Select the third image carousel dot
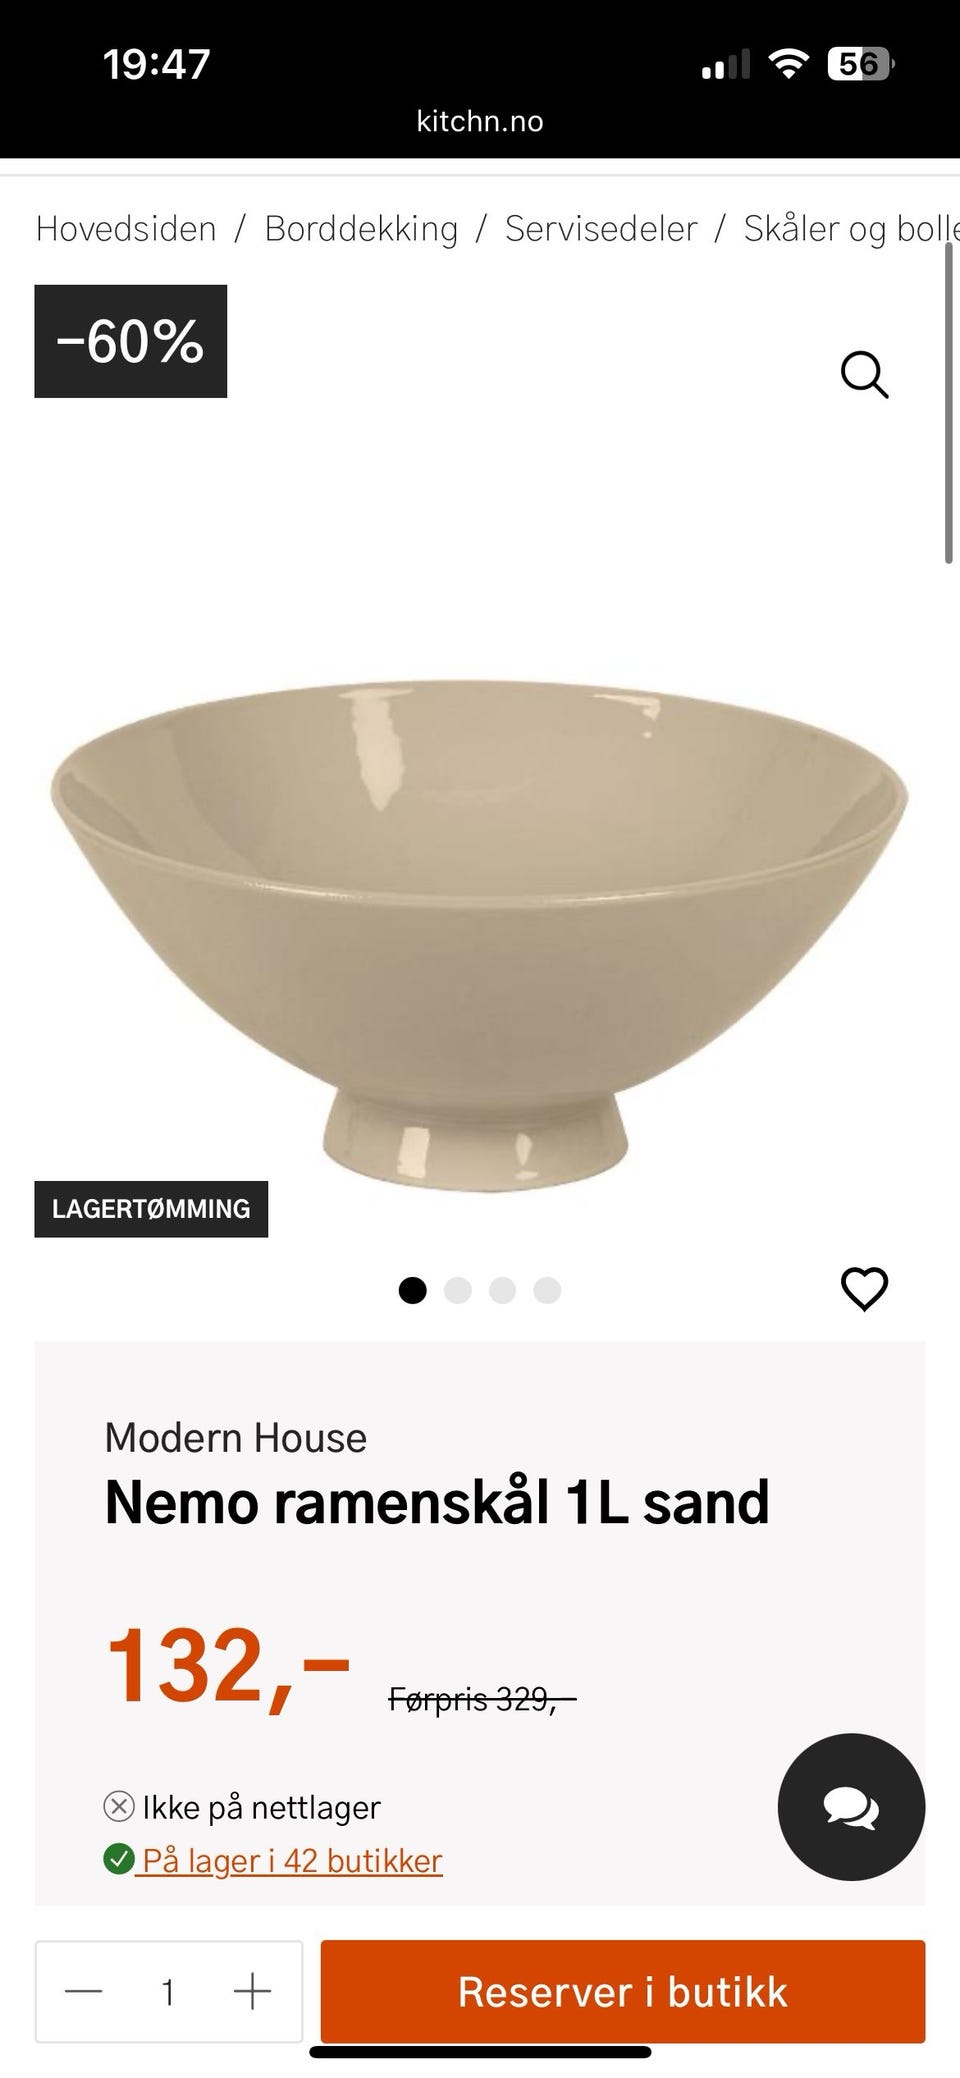Screen dimensions: 960x2078 pyautogui.click(x=502, y=1290)
